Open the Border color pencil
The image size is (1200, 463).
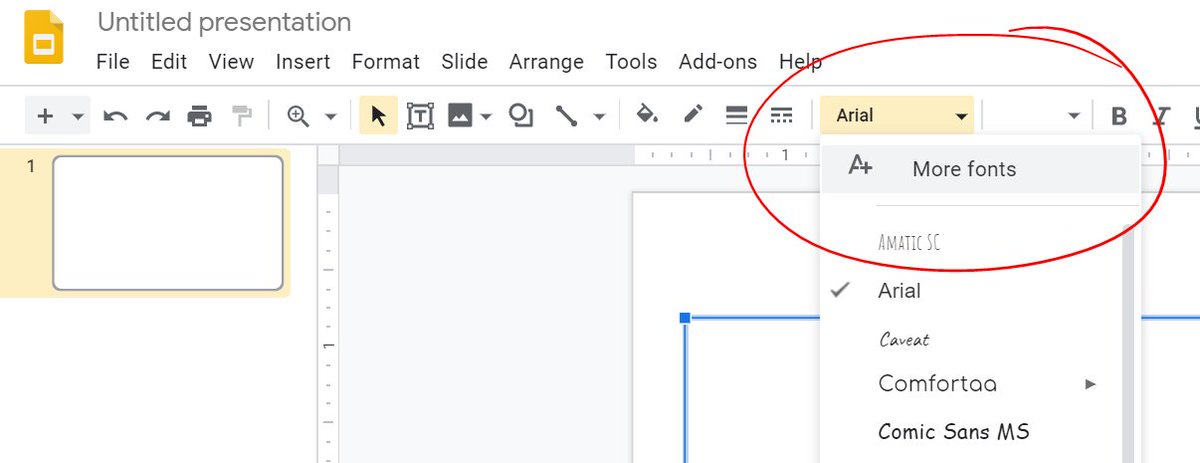point(693,116)
